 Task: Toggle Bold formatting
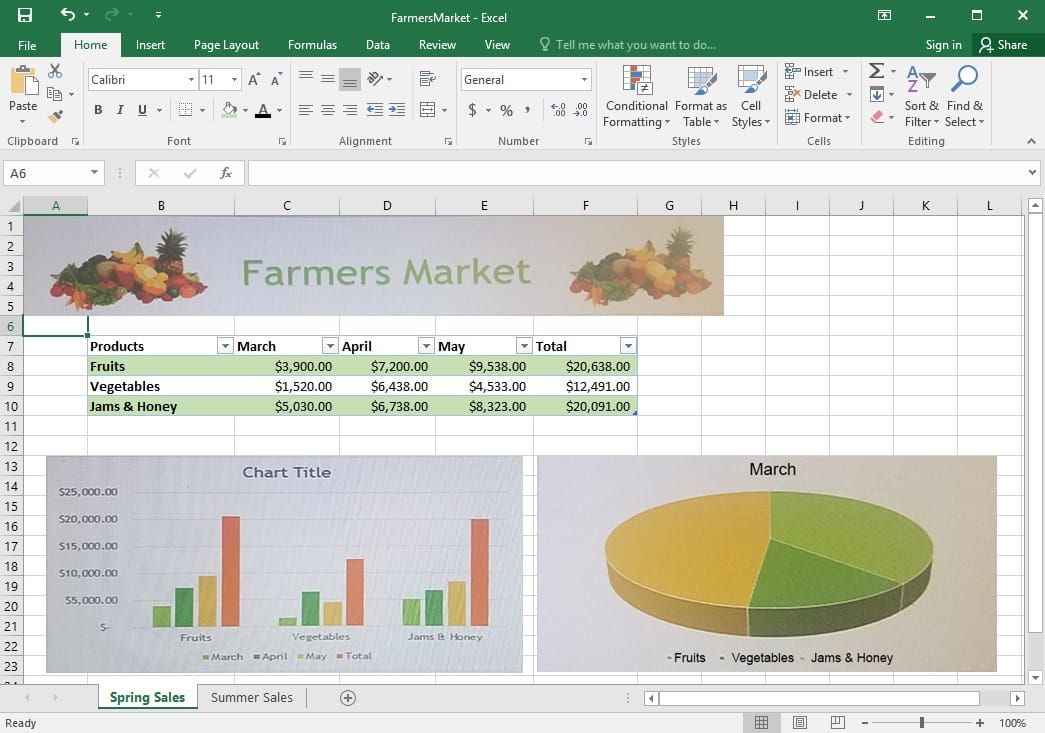point(98,110)
